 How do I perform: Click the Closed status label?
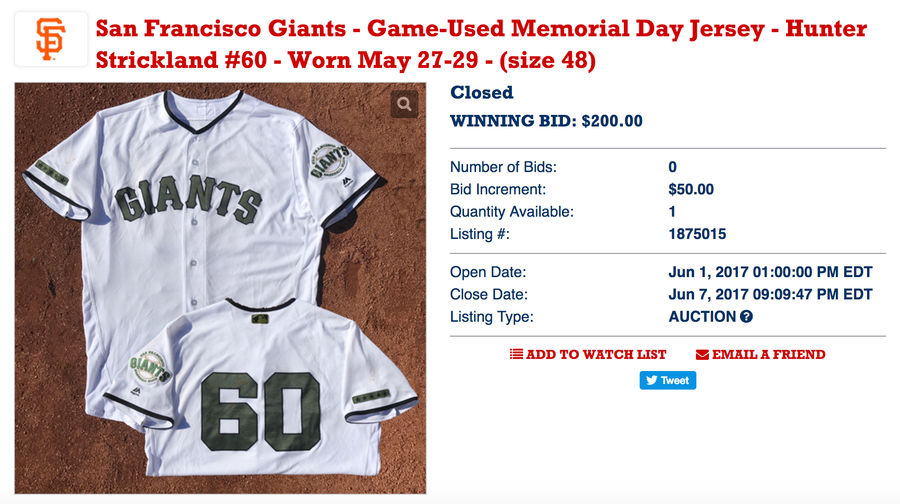point(482,92)
